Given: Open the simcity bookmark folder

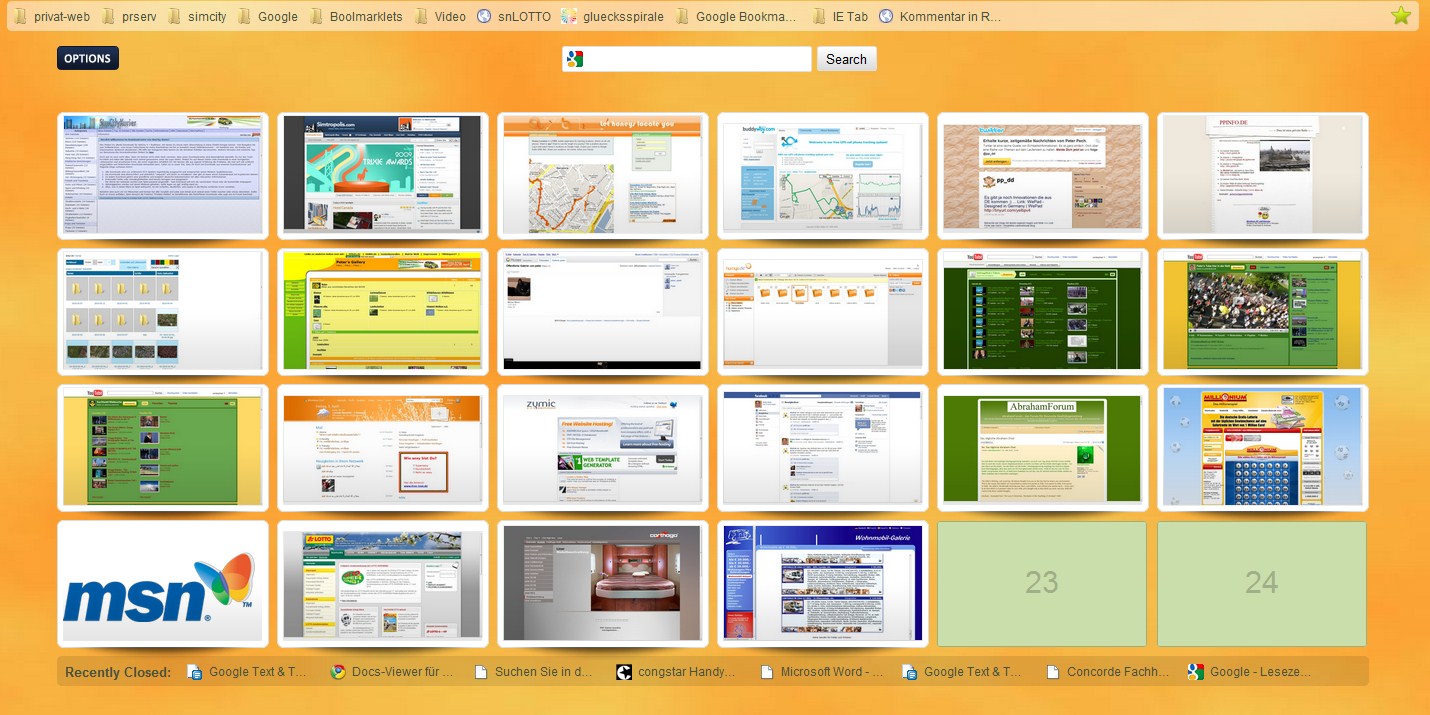Looking at the screenshot, I should [197, 16].
